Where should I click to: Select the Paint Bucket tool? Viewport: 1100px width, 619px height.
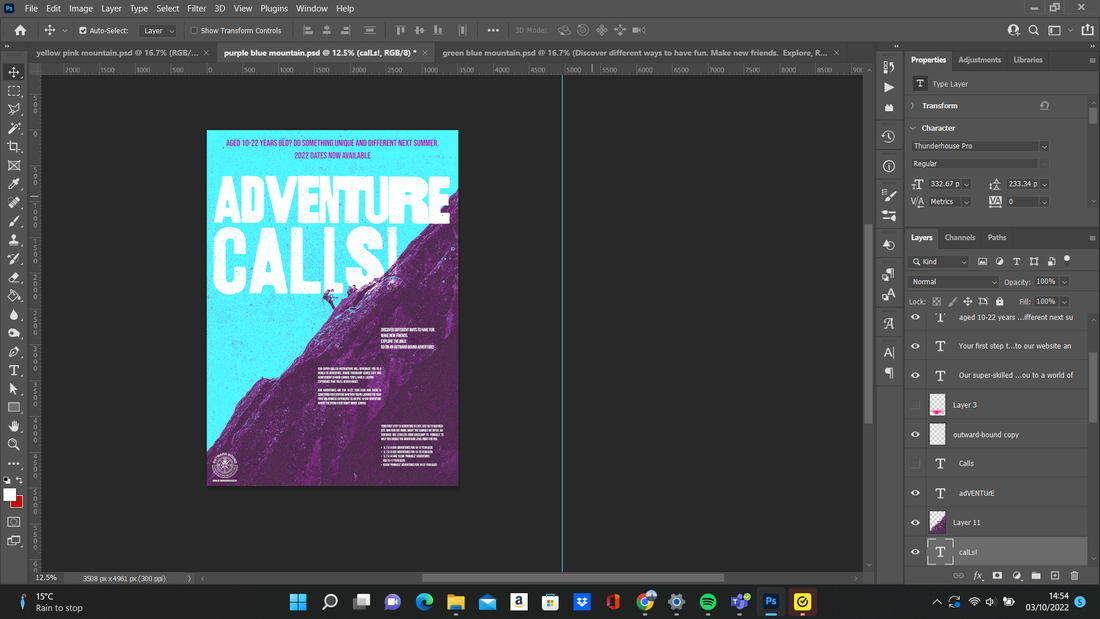(14, 295)
